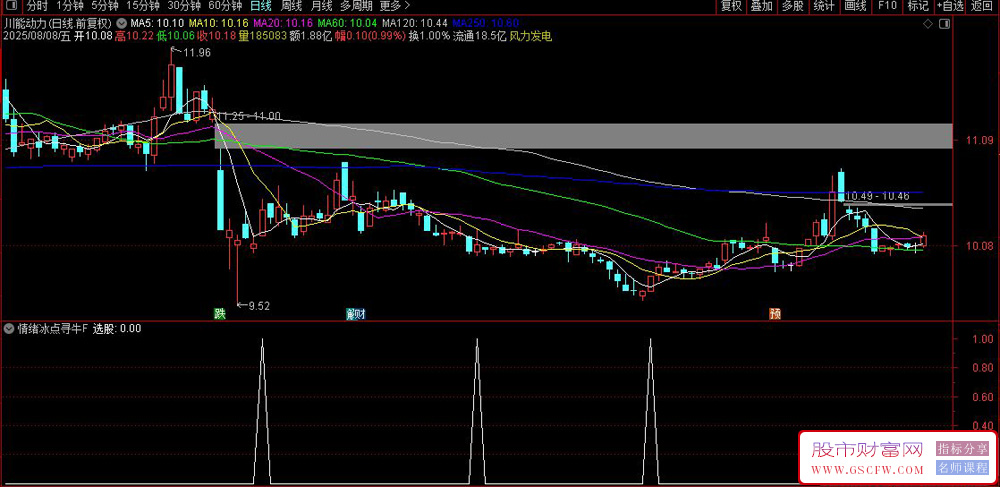
Task: Toggle the left sidebar panel icon
Action: tap(11, 6)
